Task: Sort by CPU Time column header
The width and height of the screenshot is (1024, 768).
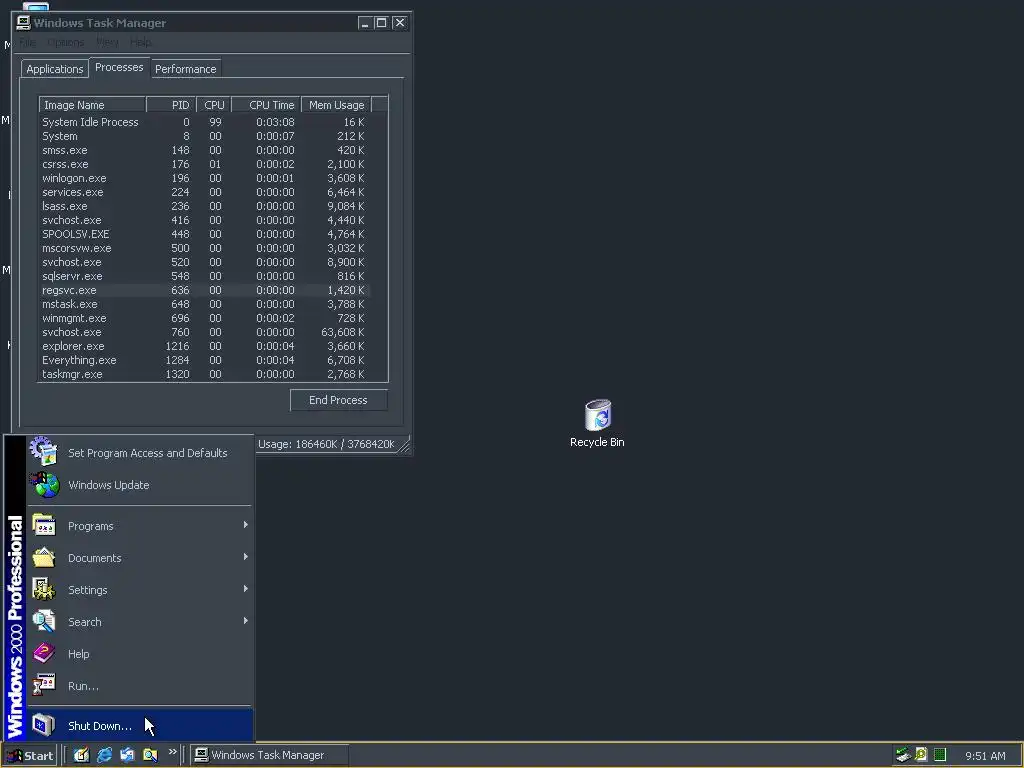Action: pos(266,105)
